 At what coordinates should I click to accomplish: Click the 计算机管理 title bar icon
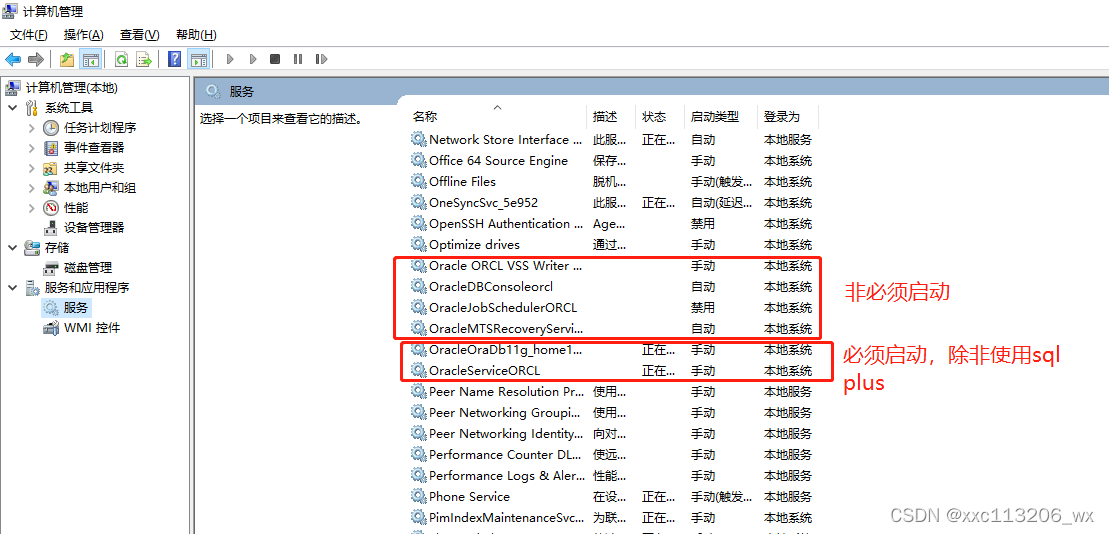(x=10, y=11)
